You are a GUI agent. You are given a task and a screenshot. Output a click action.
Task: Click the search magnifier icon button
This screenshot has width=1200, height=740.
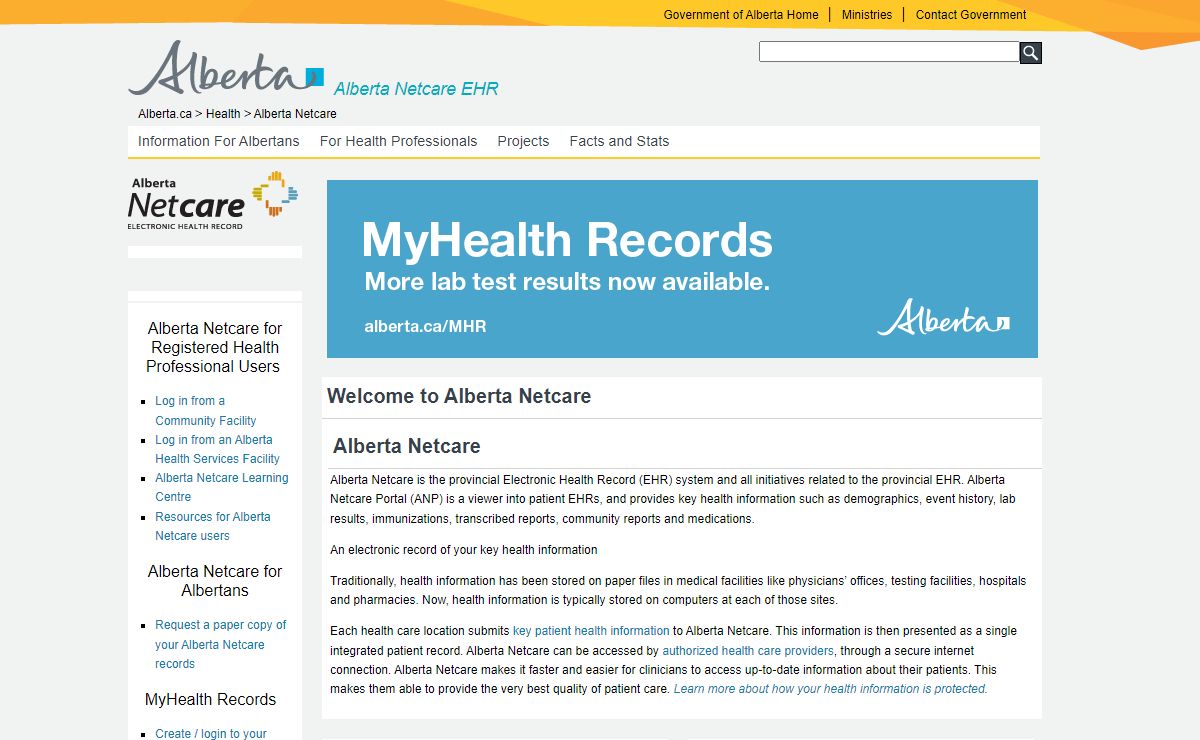[x=1030, y=53]
